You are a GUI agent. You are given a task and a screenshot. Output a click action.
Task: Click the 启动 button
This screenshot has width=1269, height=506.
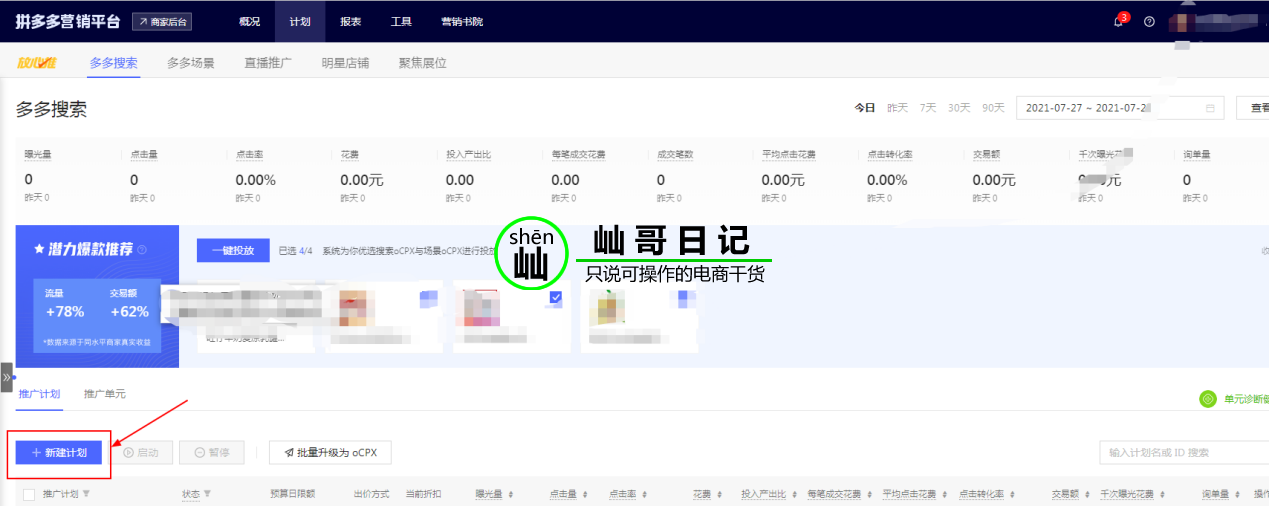click(x=141, y=453)
